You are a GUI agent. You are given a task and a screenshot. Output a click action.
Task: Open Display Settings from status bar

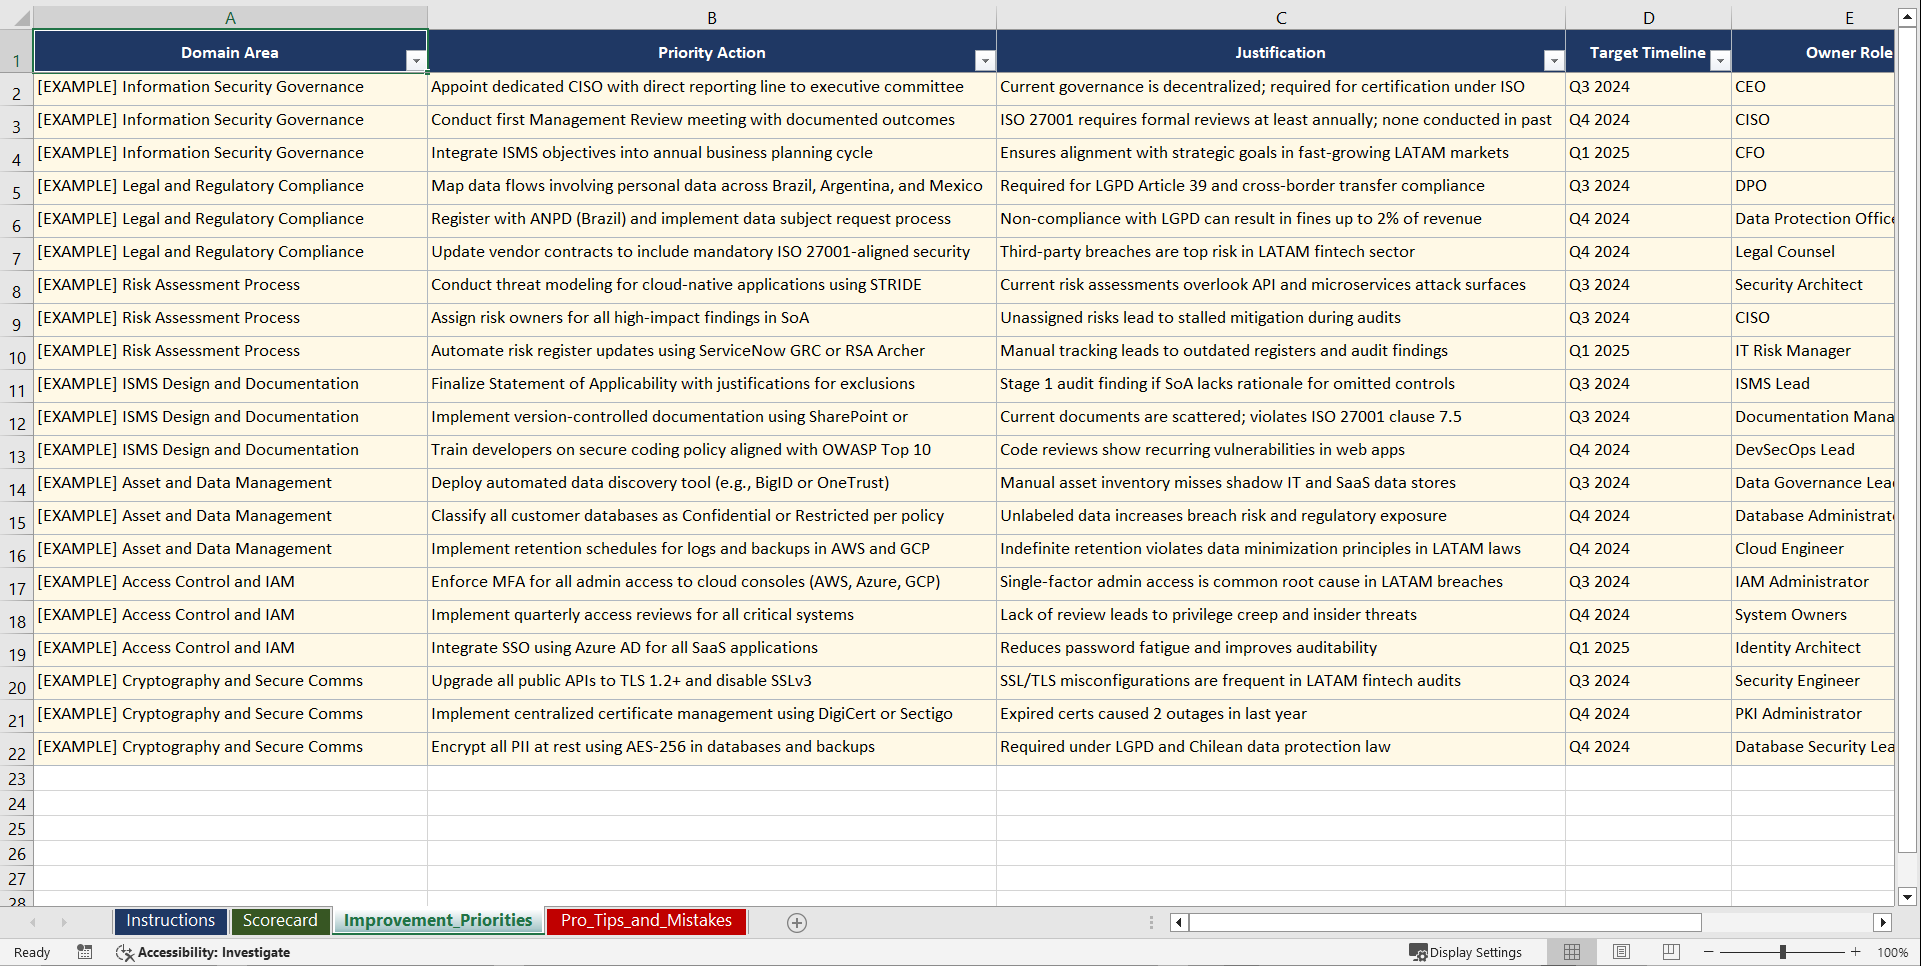pyautogui.click(x=1466, y=952)
